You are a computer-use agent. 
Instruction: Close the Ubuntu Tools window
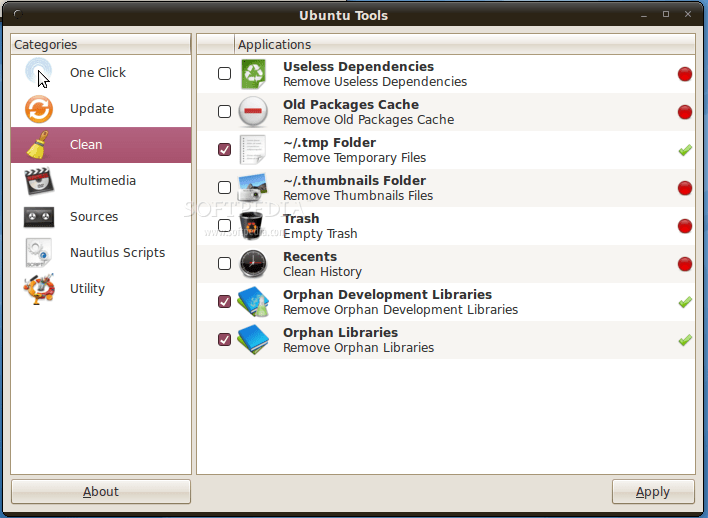688,14
